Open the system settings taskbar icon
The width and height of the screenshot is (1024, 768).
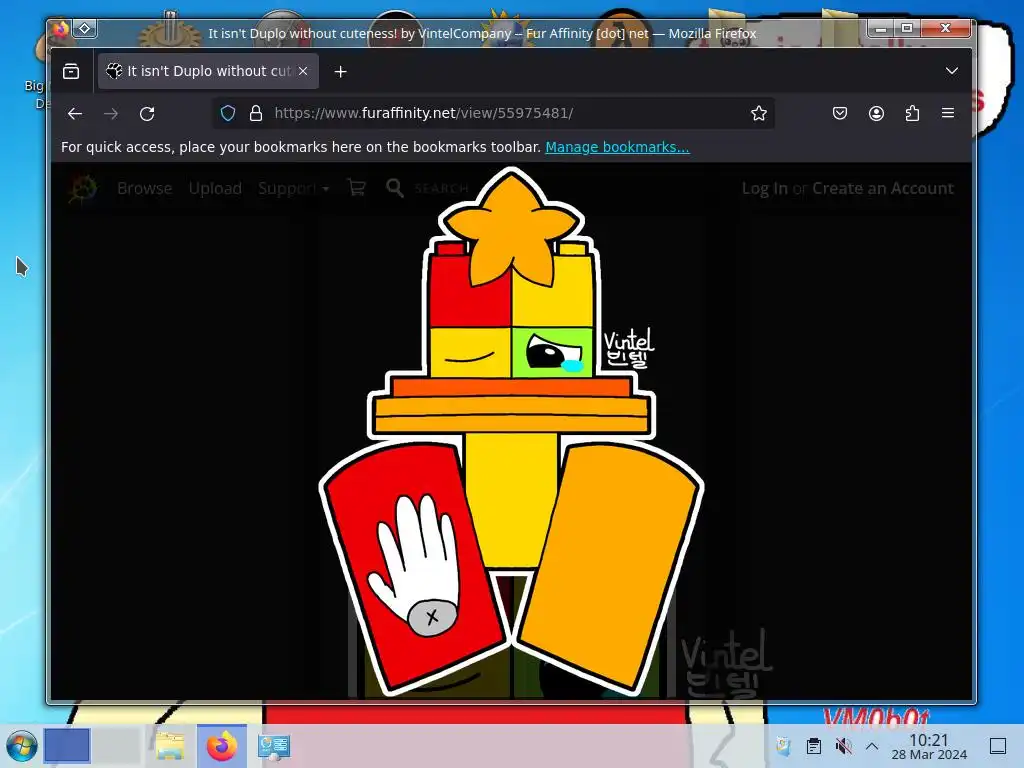tap(274, 746)
